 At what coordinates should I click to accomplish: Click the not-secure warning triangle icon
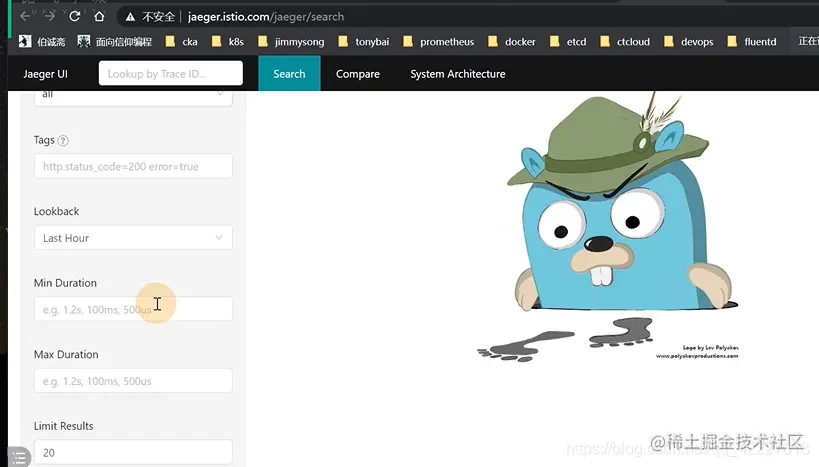coord(131,17)
